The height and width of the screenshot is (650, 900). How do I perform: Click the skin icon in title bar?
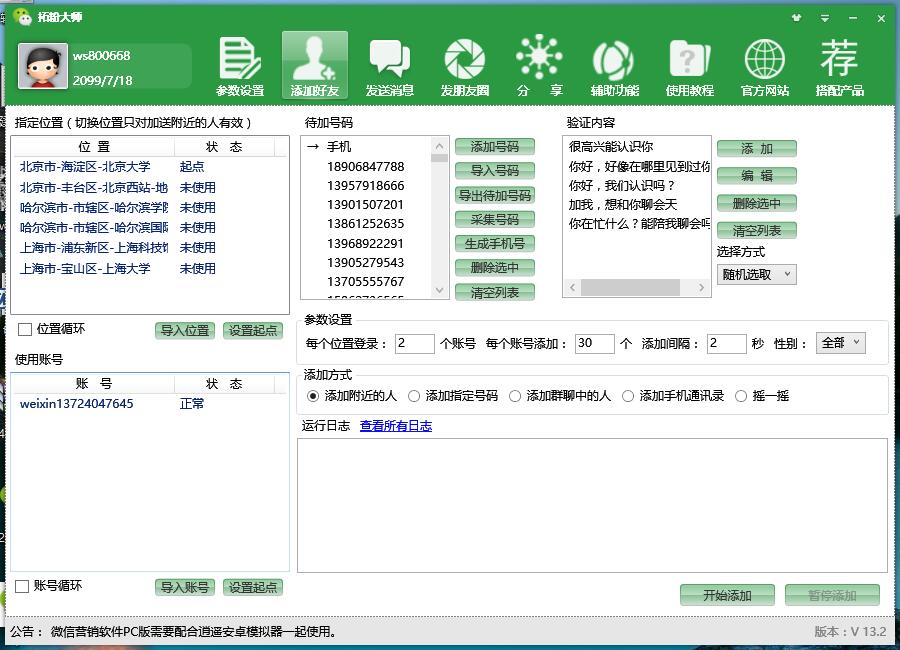click(796, 18)
